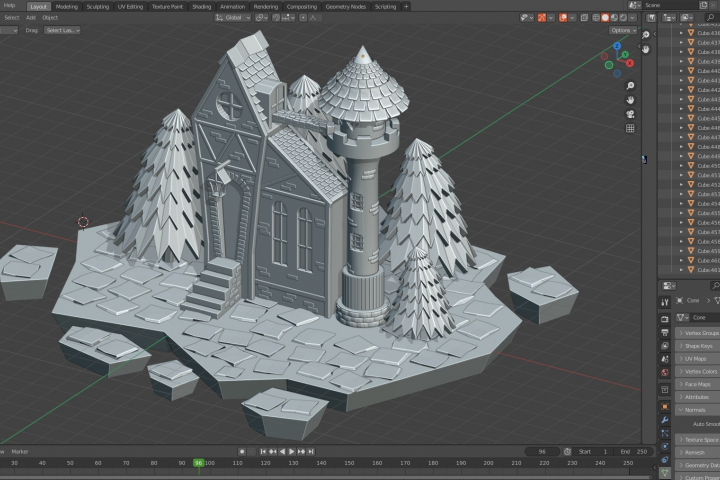Enable wireframe viewport shading mode
This screenshot has width=720, height=480.
coord(596,17)
